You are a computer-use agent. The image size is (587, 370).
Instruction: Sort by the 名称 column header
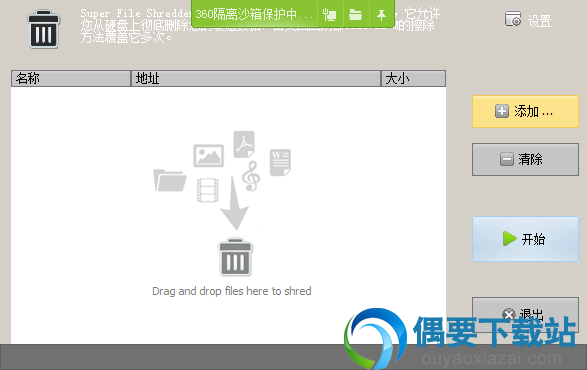point(71,78)
